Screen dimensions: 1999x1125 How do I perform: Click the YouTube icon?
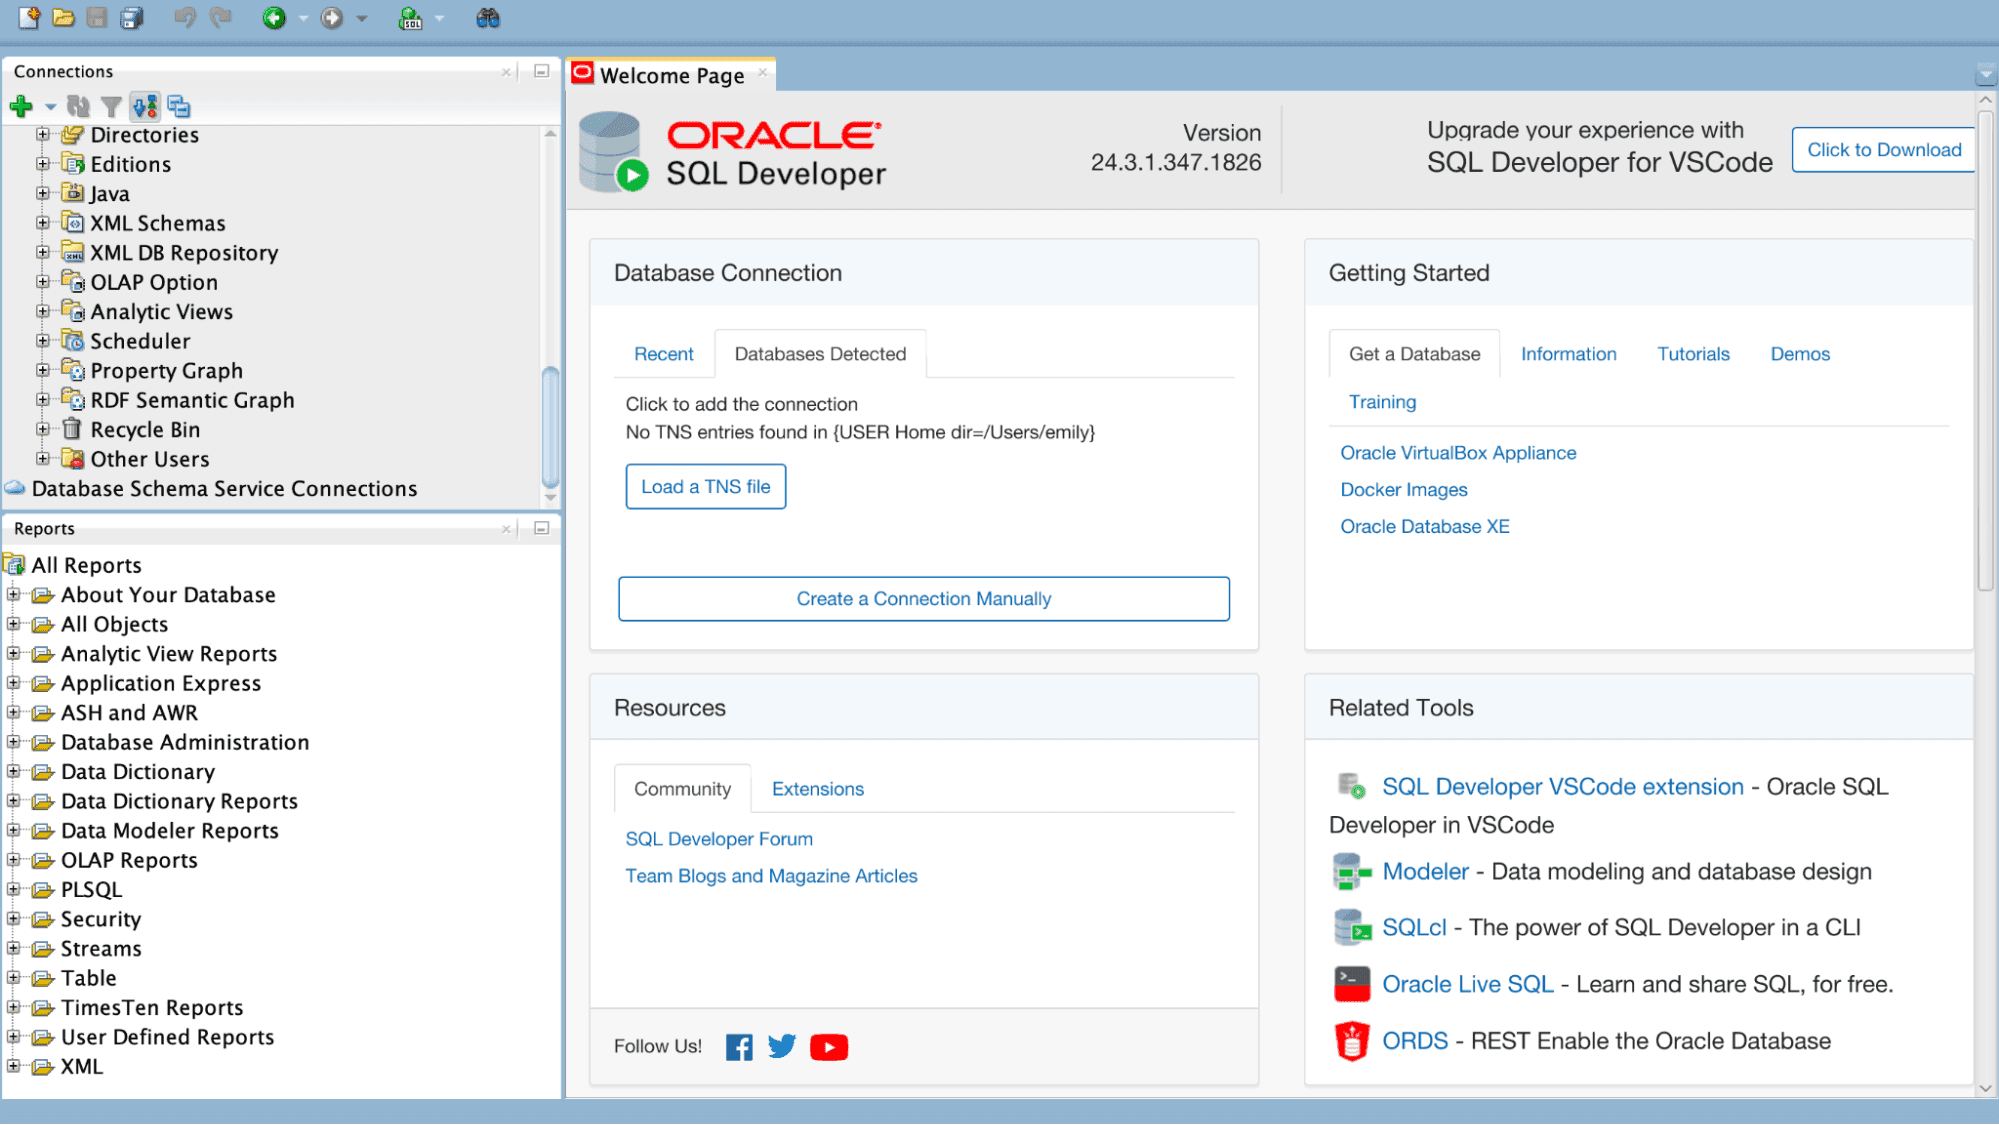(x=829, y=1047)
